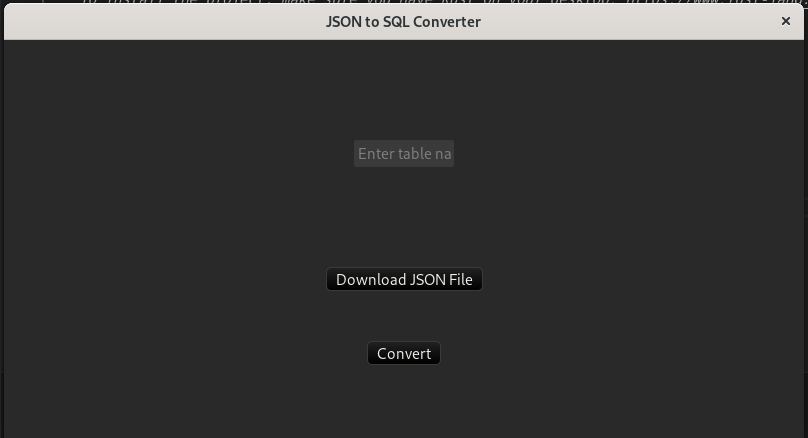Choose a JSON file via Download JSON File
Image resolution: width=808 pixels, height=438 pixels.
coord(404,279)
